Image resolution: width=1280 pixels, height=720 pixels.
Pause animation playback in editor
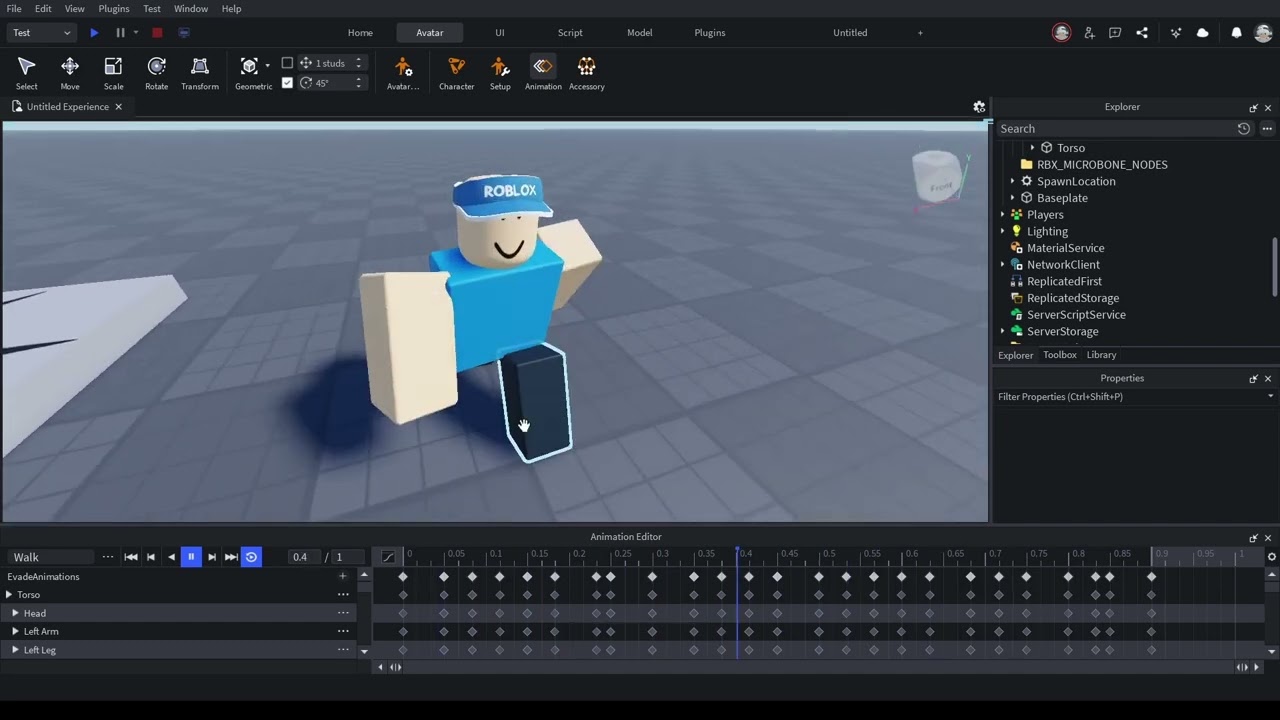click(190, 557)
